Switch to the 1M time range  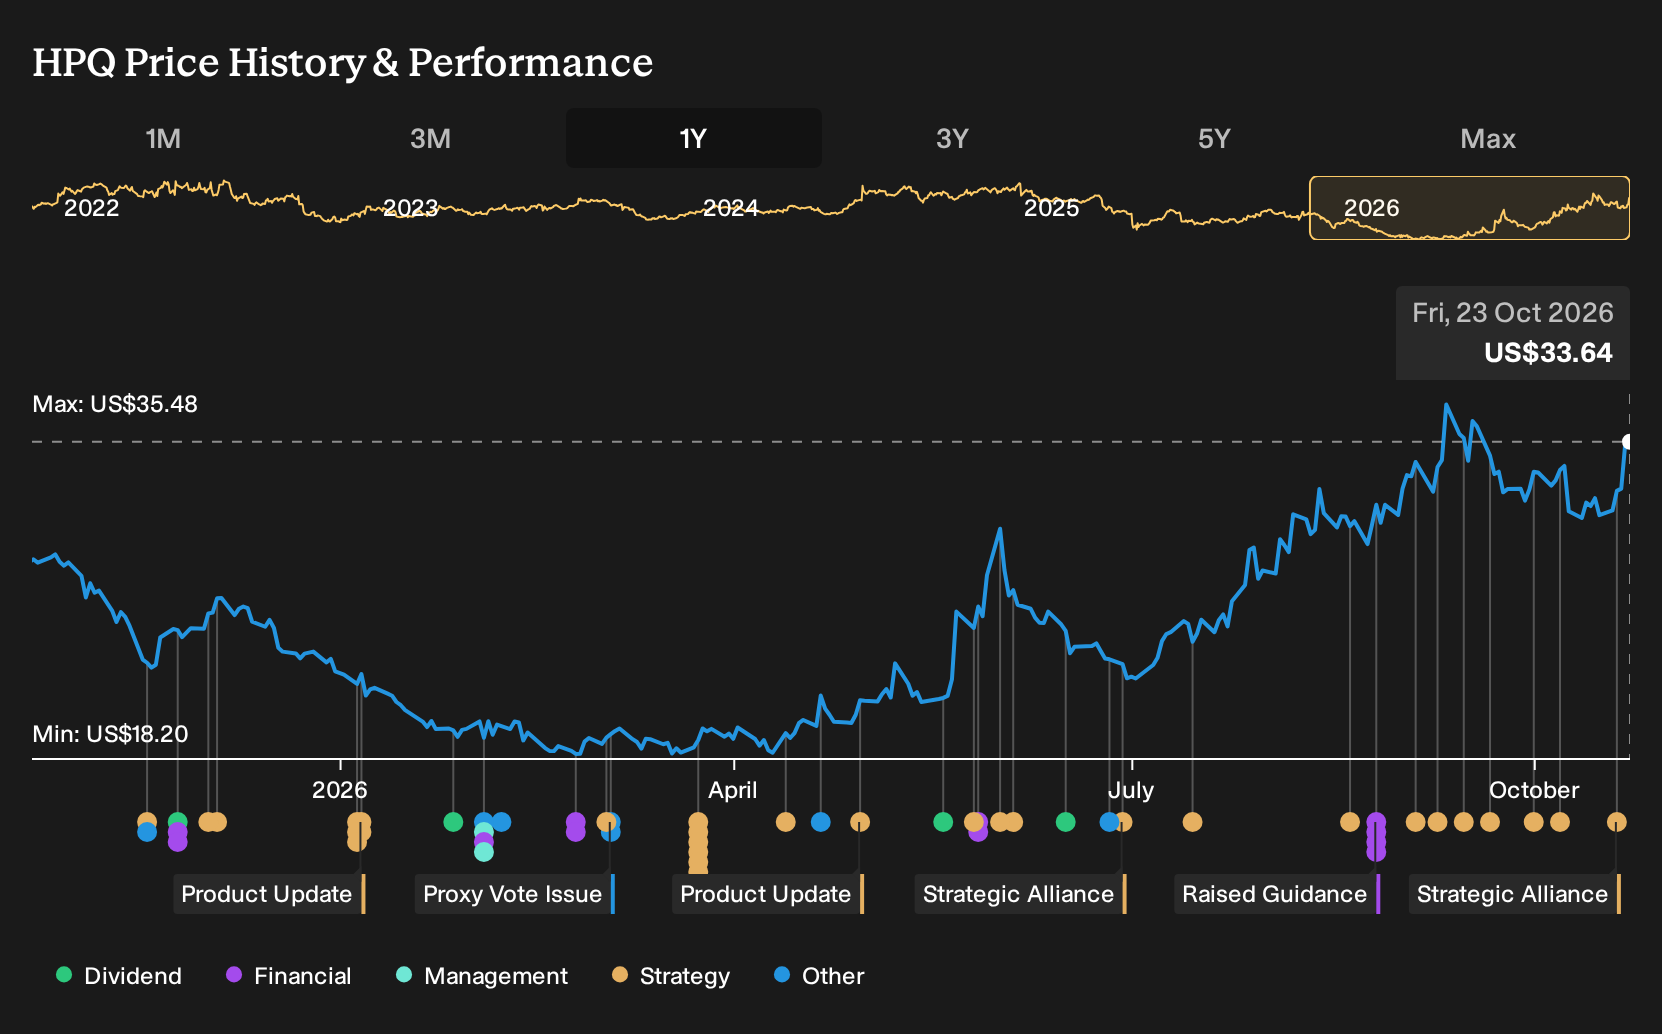163,138
